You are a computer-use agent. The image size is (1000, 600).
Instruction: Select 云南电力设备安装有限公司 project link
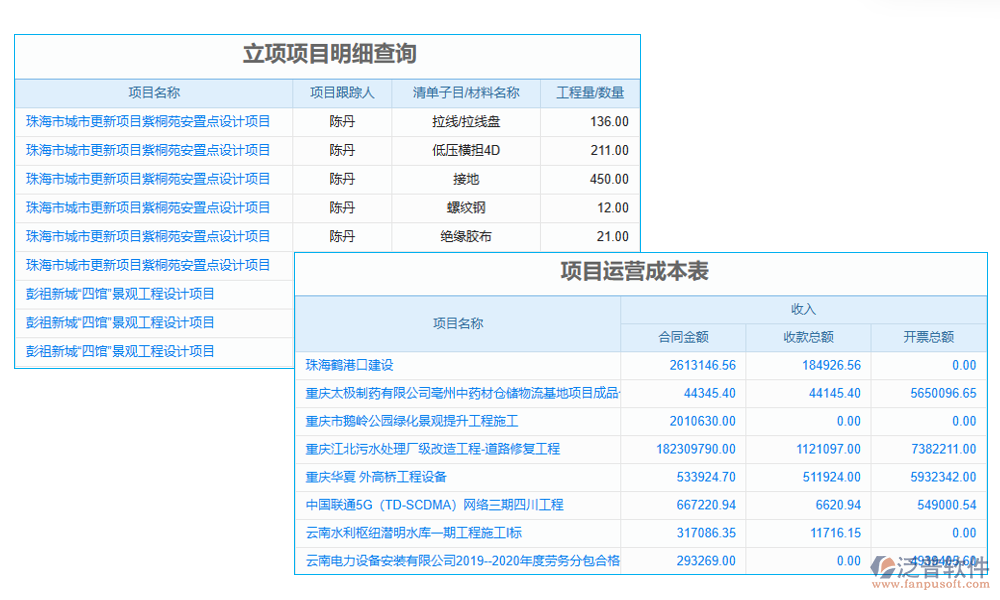[460, 561]
